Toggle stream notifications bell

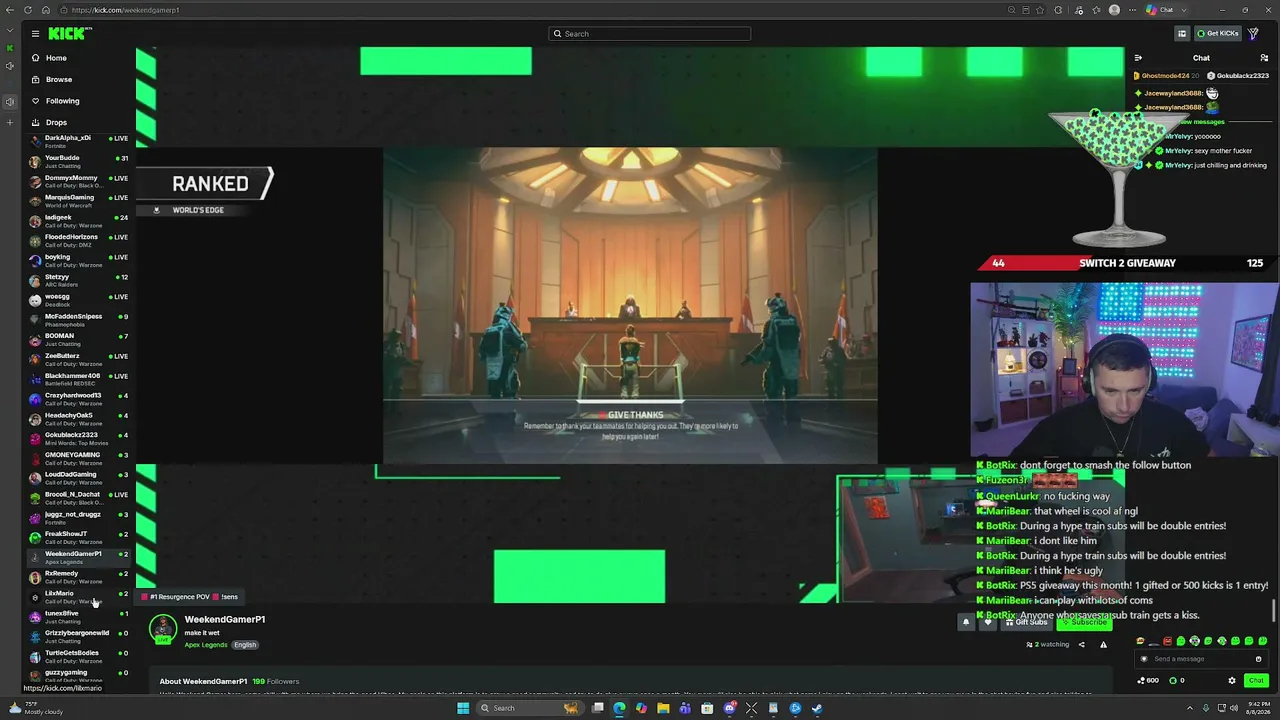tap(966, 622)
